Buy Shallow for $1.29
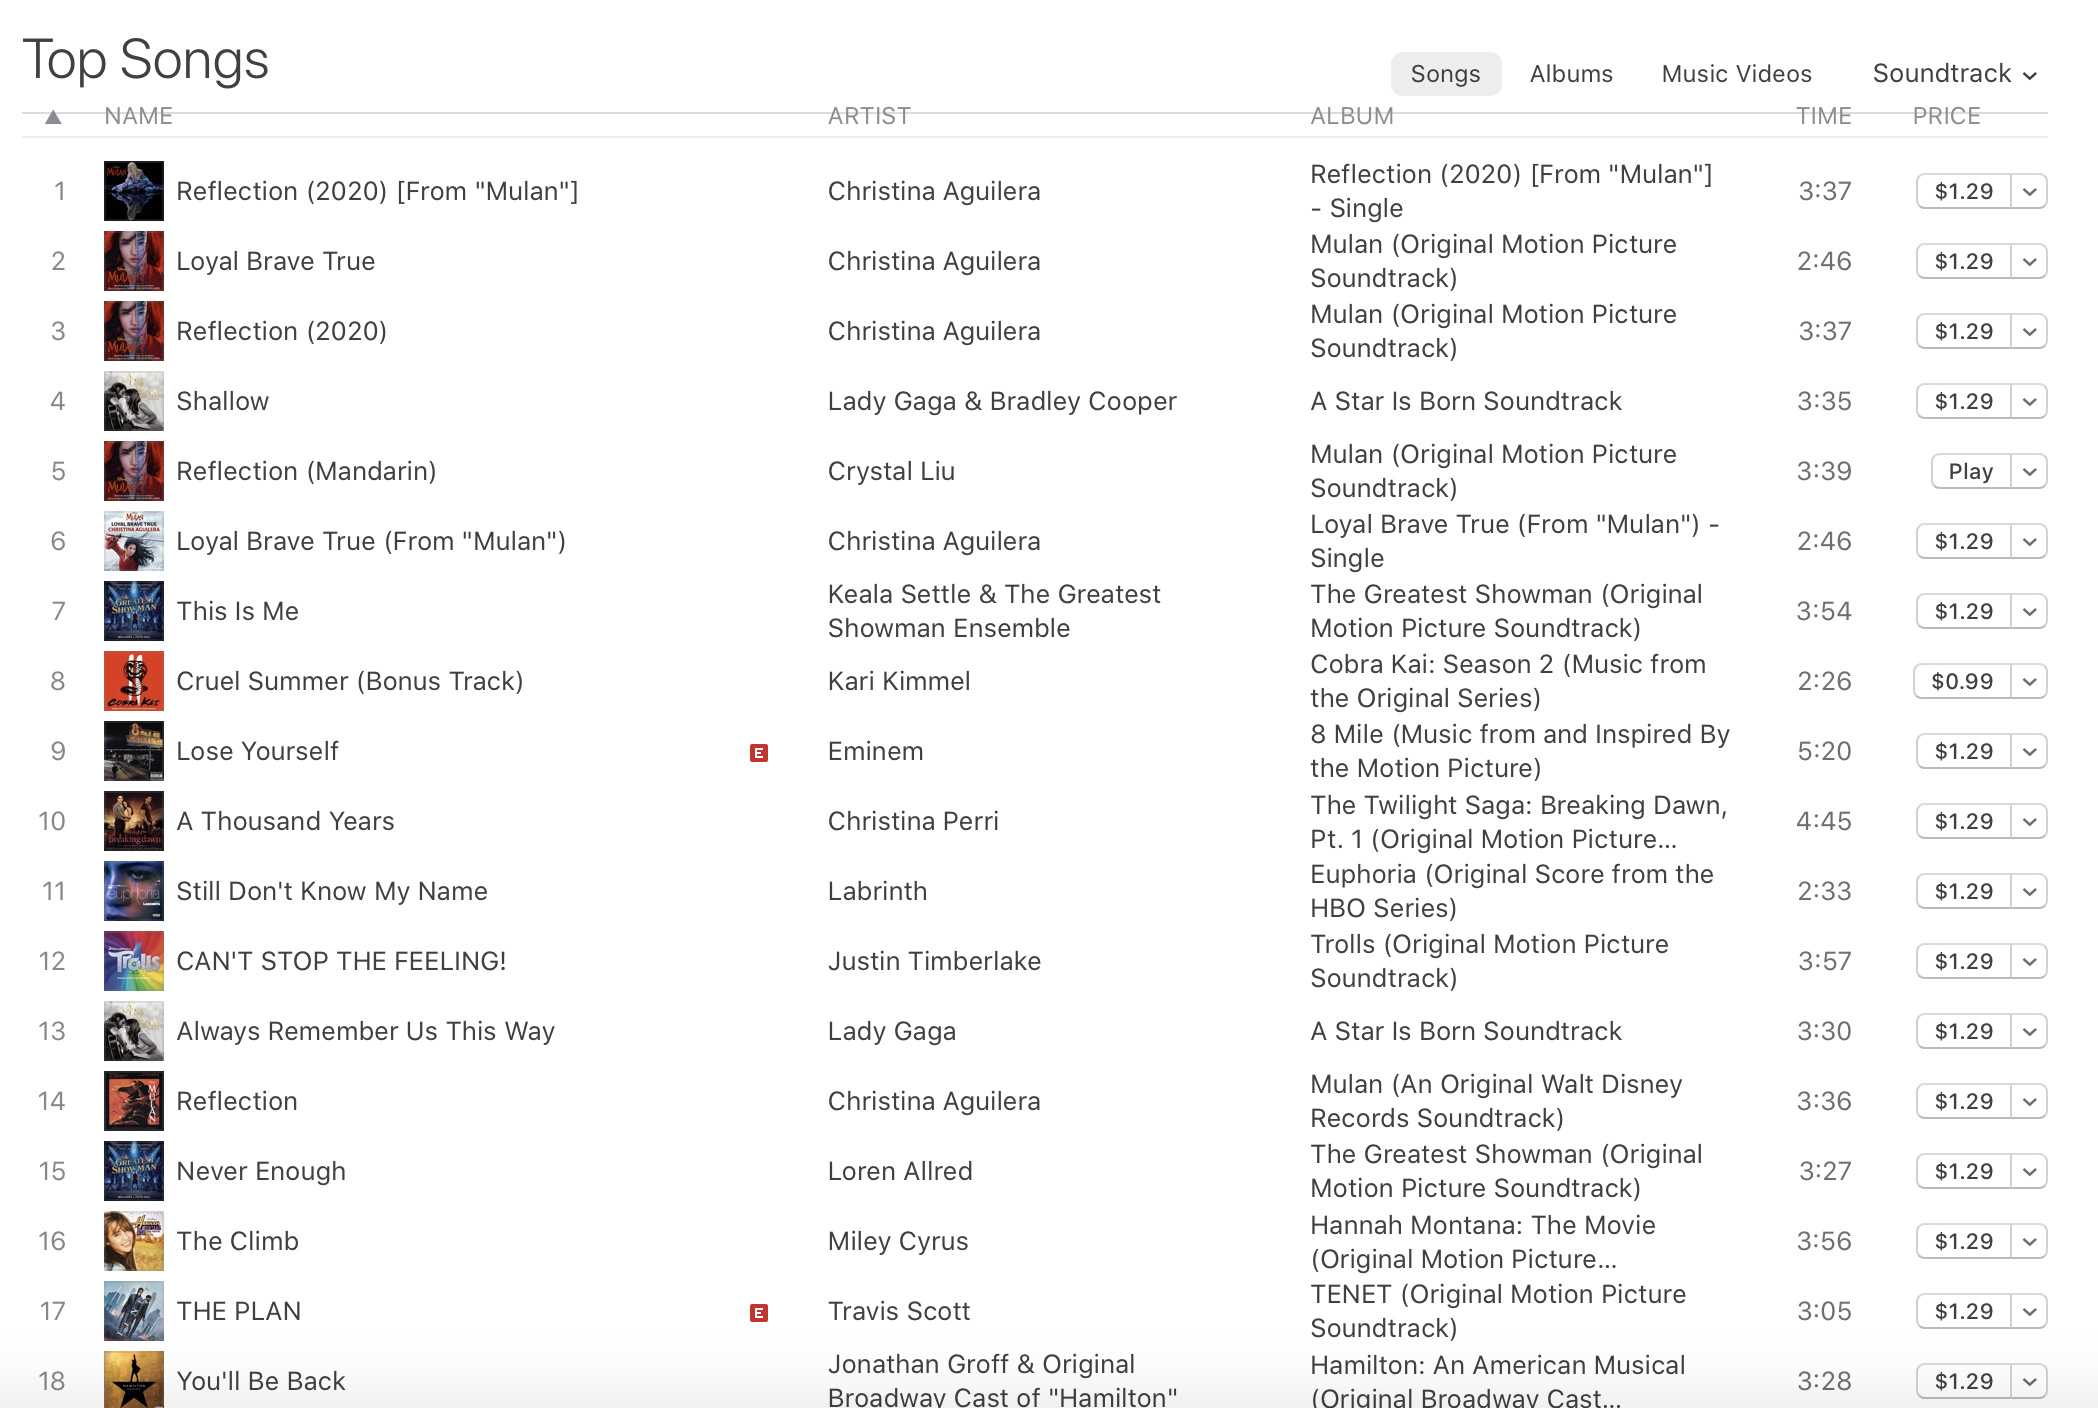2098x1408 pixels. point(1964,401)
